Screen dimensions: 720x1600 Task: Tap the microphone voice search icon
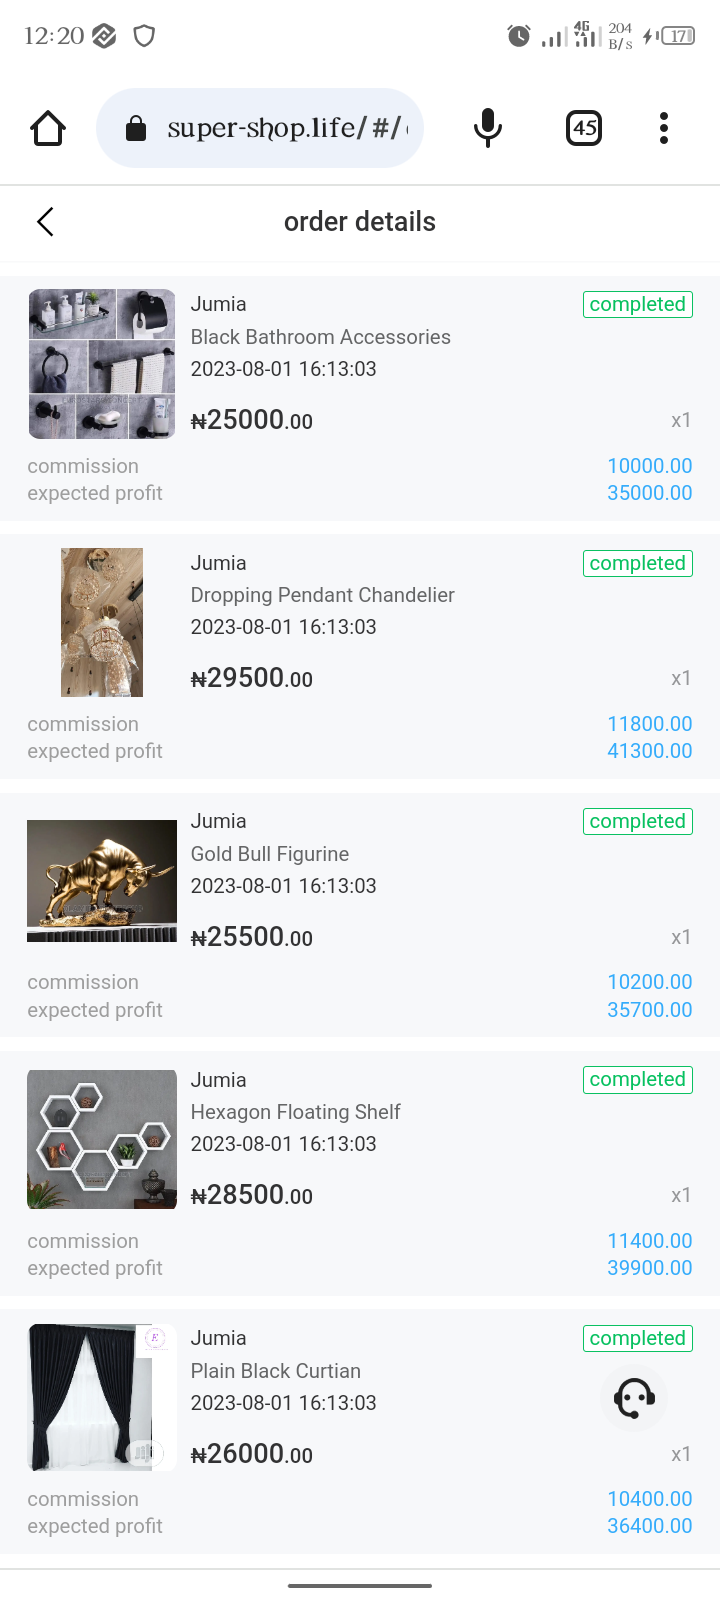point(487,128)
